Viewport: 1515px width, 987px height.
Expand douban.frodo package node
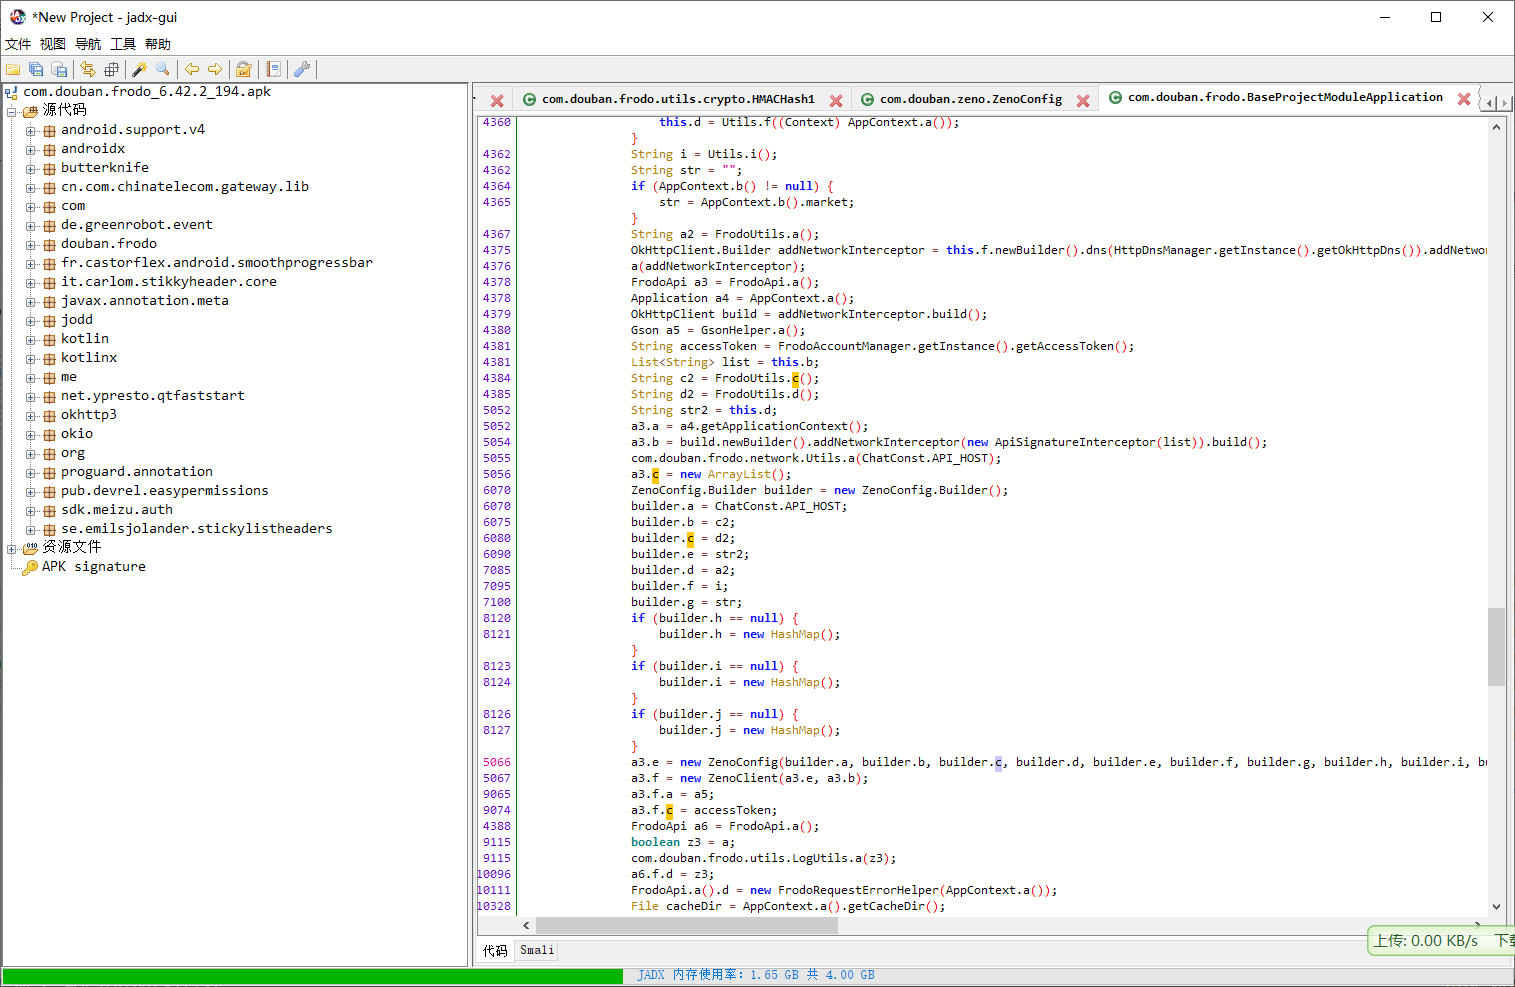(x=31, y=244)
